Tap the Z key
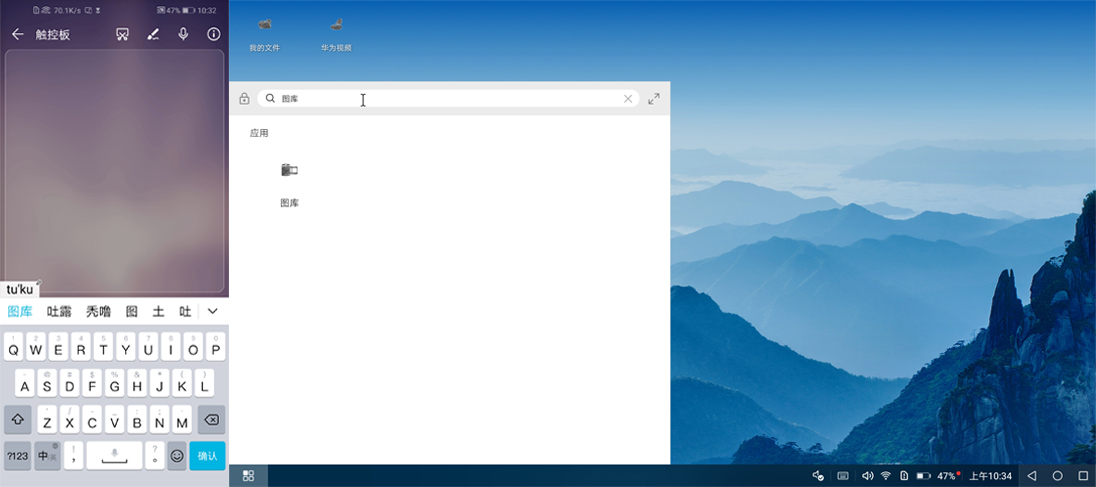 47,419
